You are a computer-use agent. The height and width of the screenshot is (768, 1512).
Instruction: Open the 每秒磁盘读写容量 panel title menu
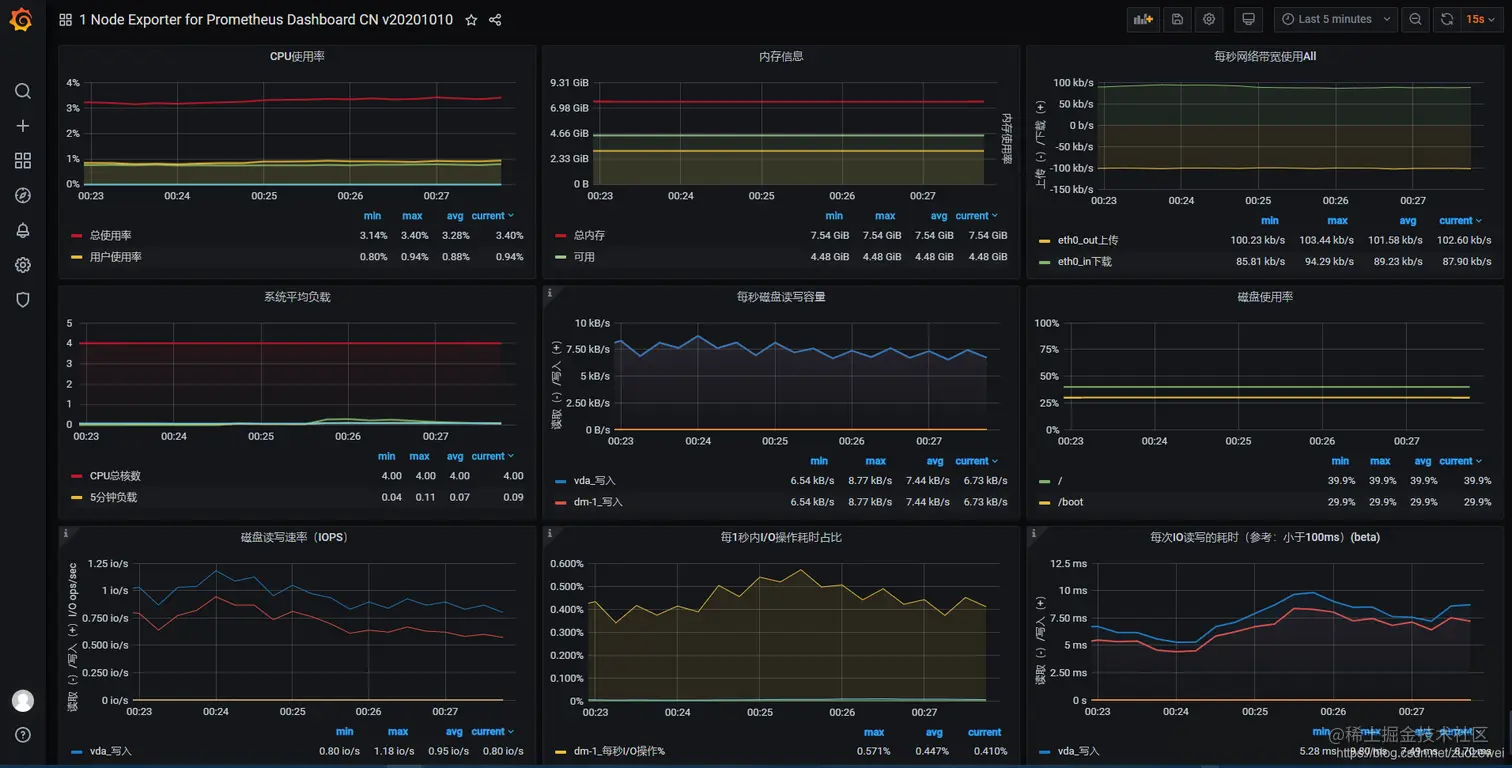(781, 297)
